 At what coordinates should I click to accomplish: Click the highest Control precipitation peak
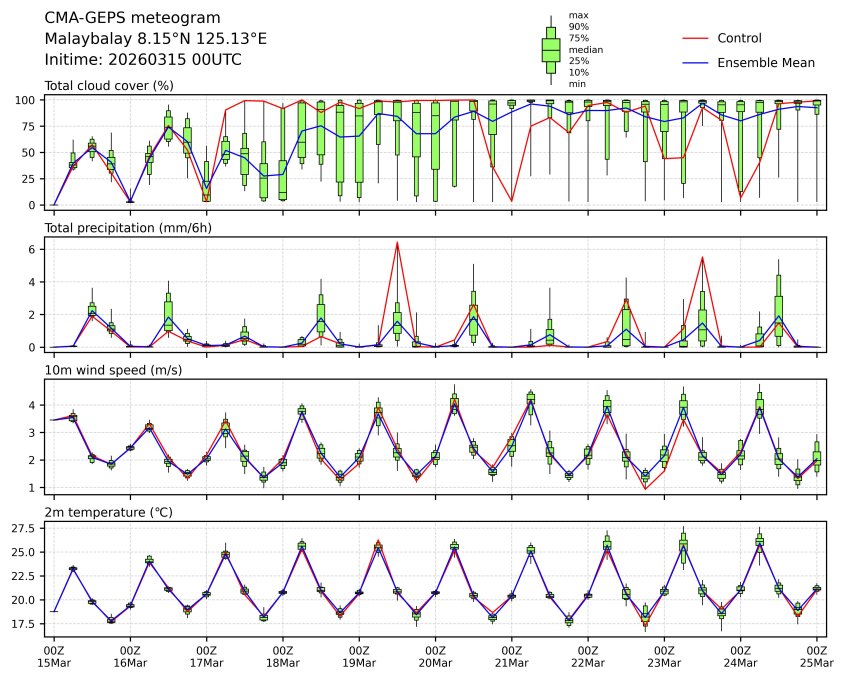397,242
